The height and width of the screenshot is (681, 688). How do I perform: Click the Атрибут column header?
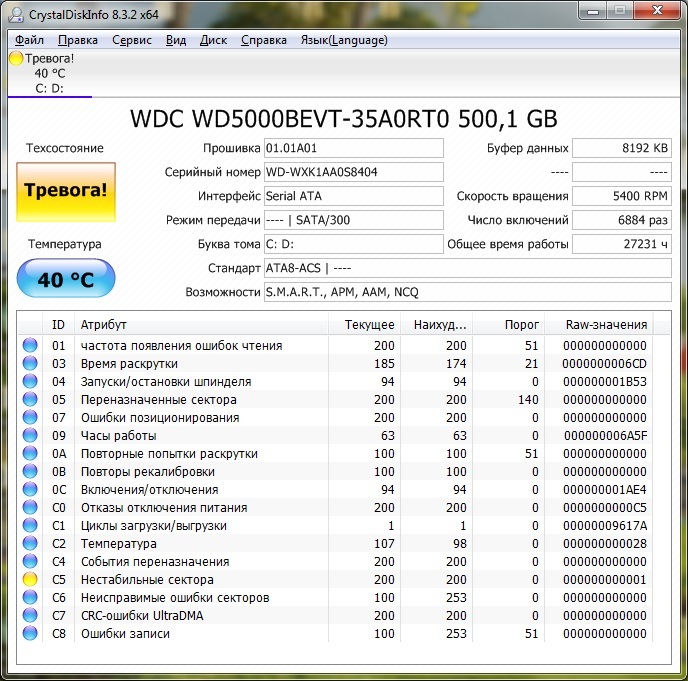201,325
